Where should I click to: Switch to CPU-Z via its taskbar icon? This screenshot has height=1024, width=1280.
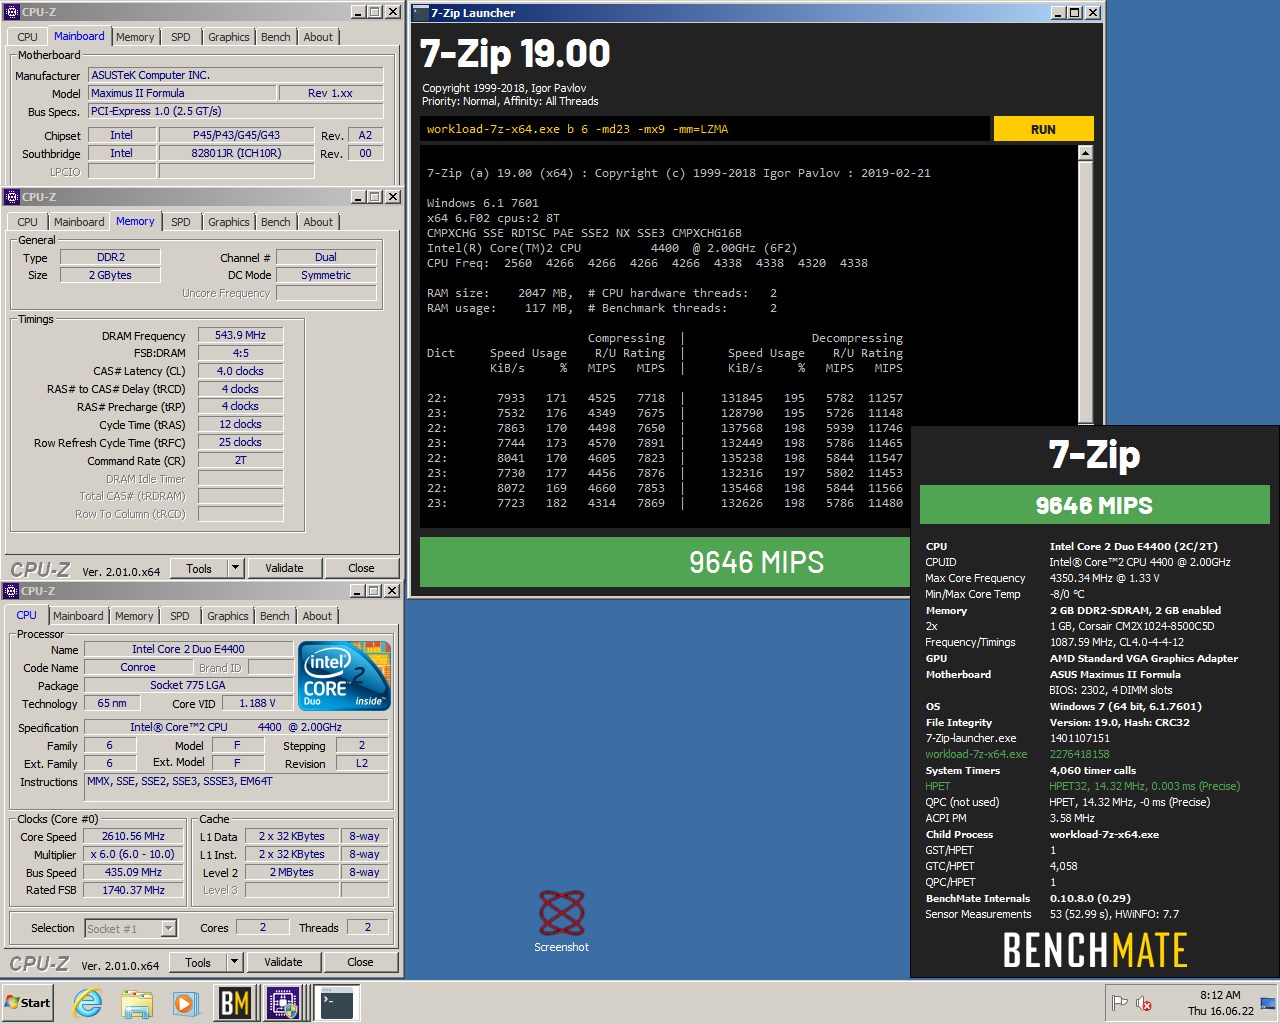pos(284,1003)
